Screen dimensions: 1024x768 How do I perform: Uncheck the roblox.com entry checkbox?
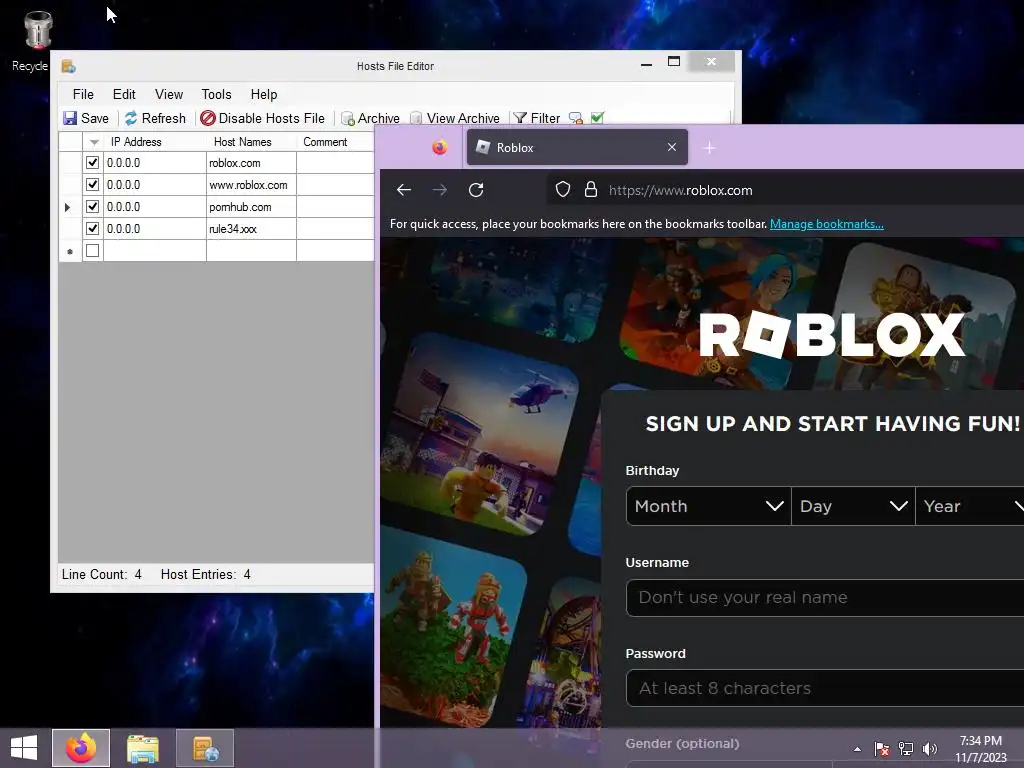(x=93, y=163)
